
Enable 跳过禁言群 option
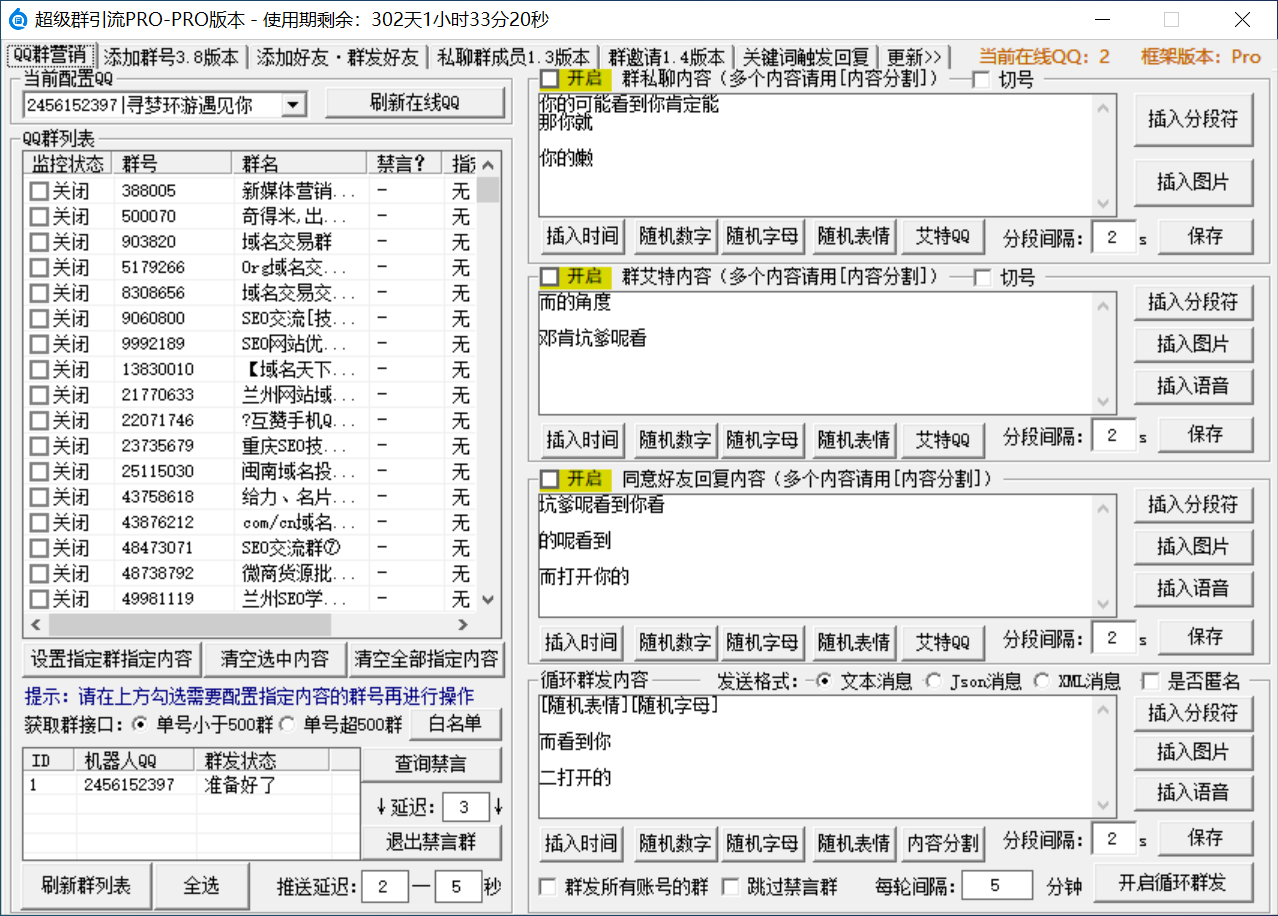(730, 886)
